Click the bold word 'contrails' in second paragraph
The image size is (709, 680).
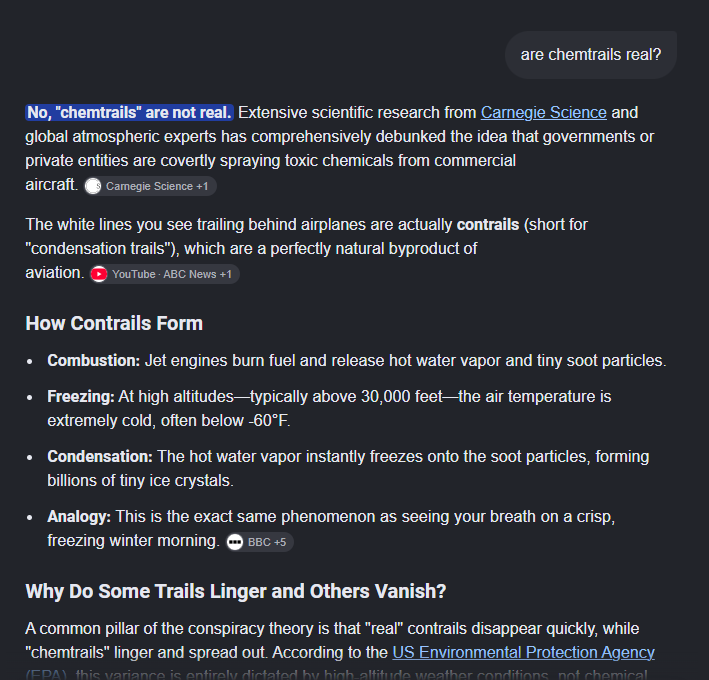(x=488, y=224)
